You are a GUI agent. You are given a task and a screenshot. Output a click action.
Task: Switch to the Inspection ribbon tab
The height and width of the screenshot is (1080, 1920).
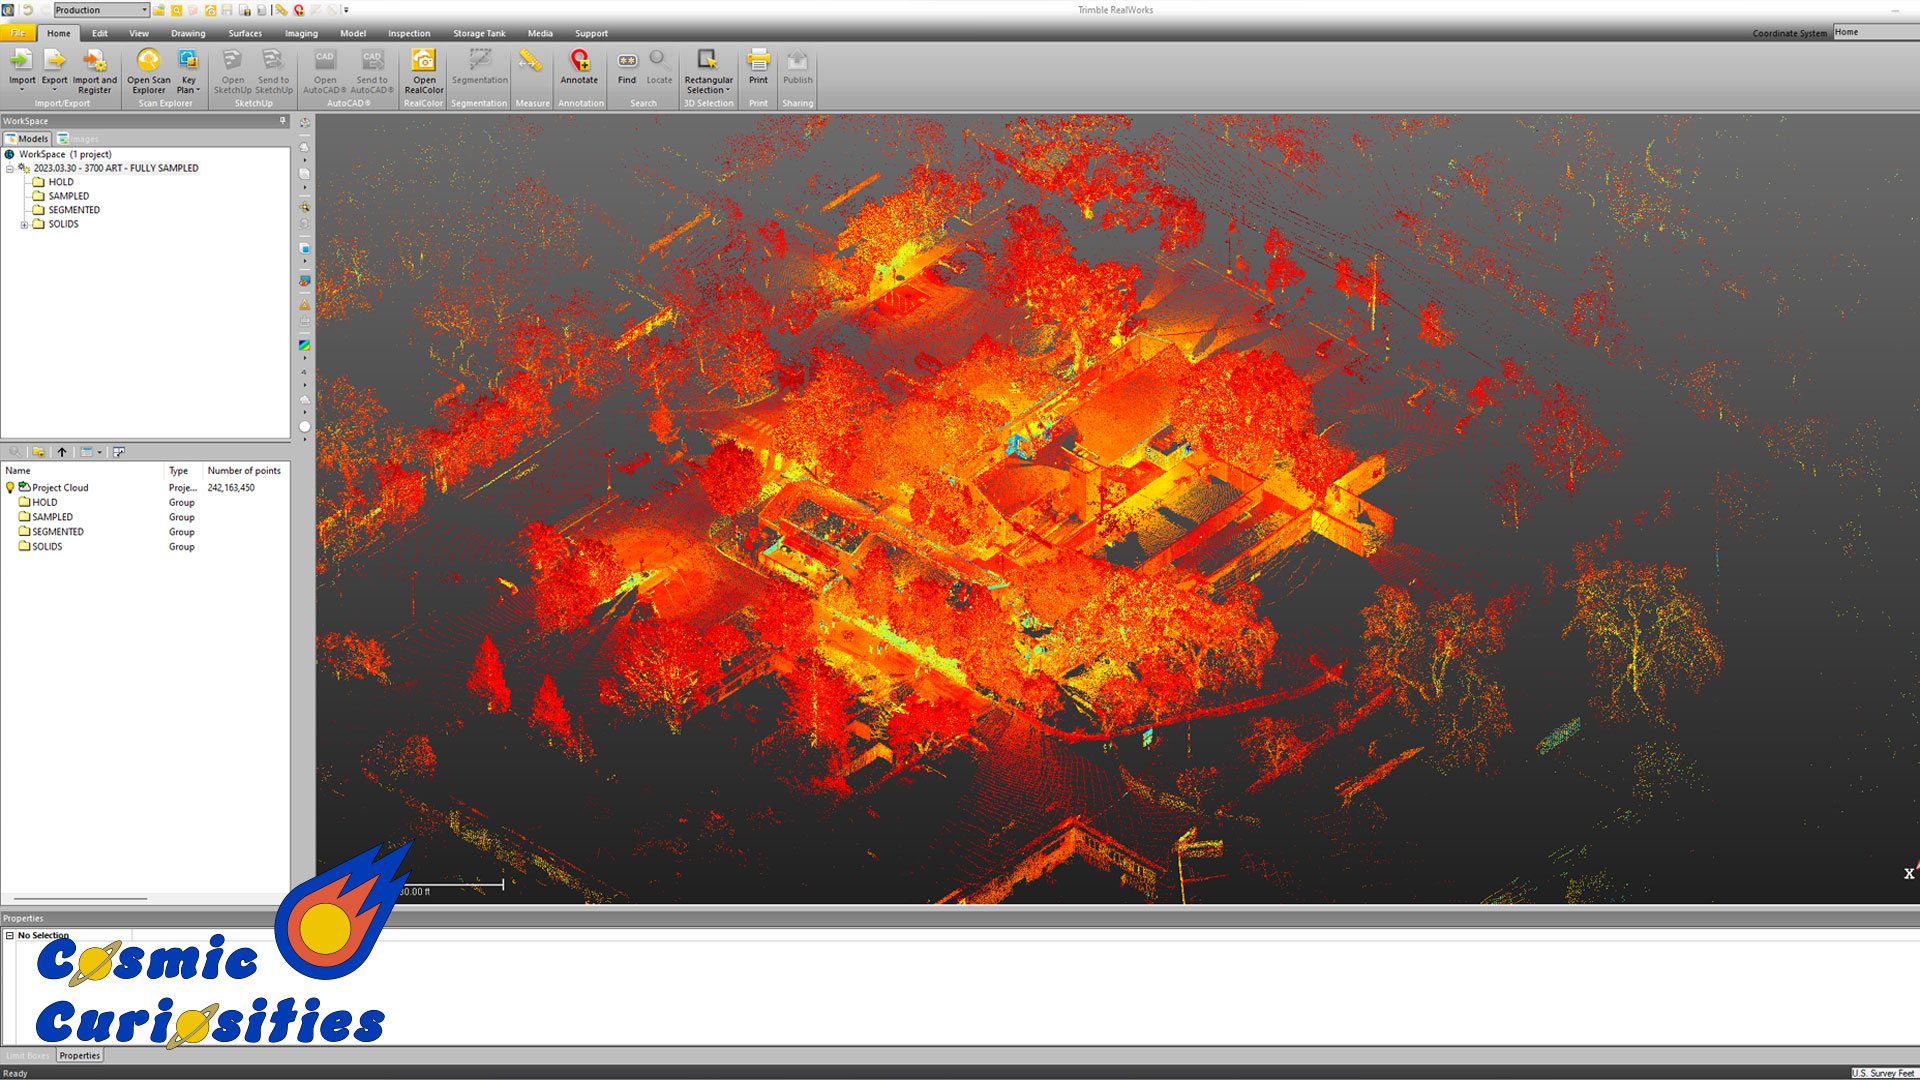click(409, 33)
